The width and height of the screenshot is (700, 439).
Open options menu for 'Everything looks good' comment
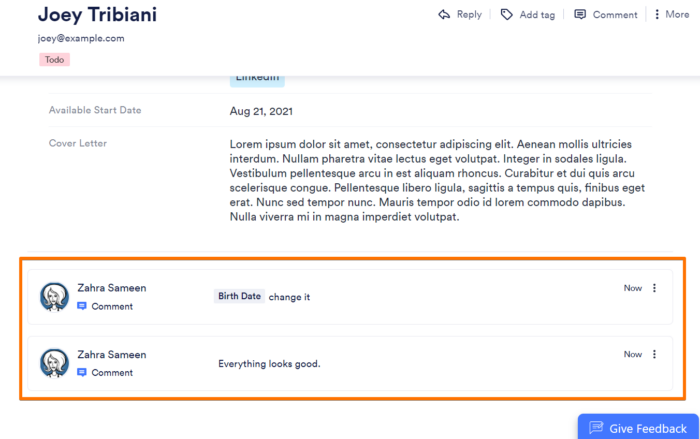coord(655,354)
